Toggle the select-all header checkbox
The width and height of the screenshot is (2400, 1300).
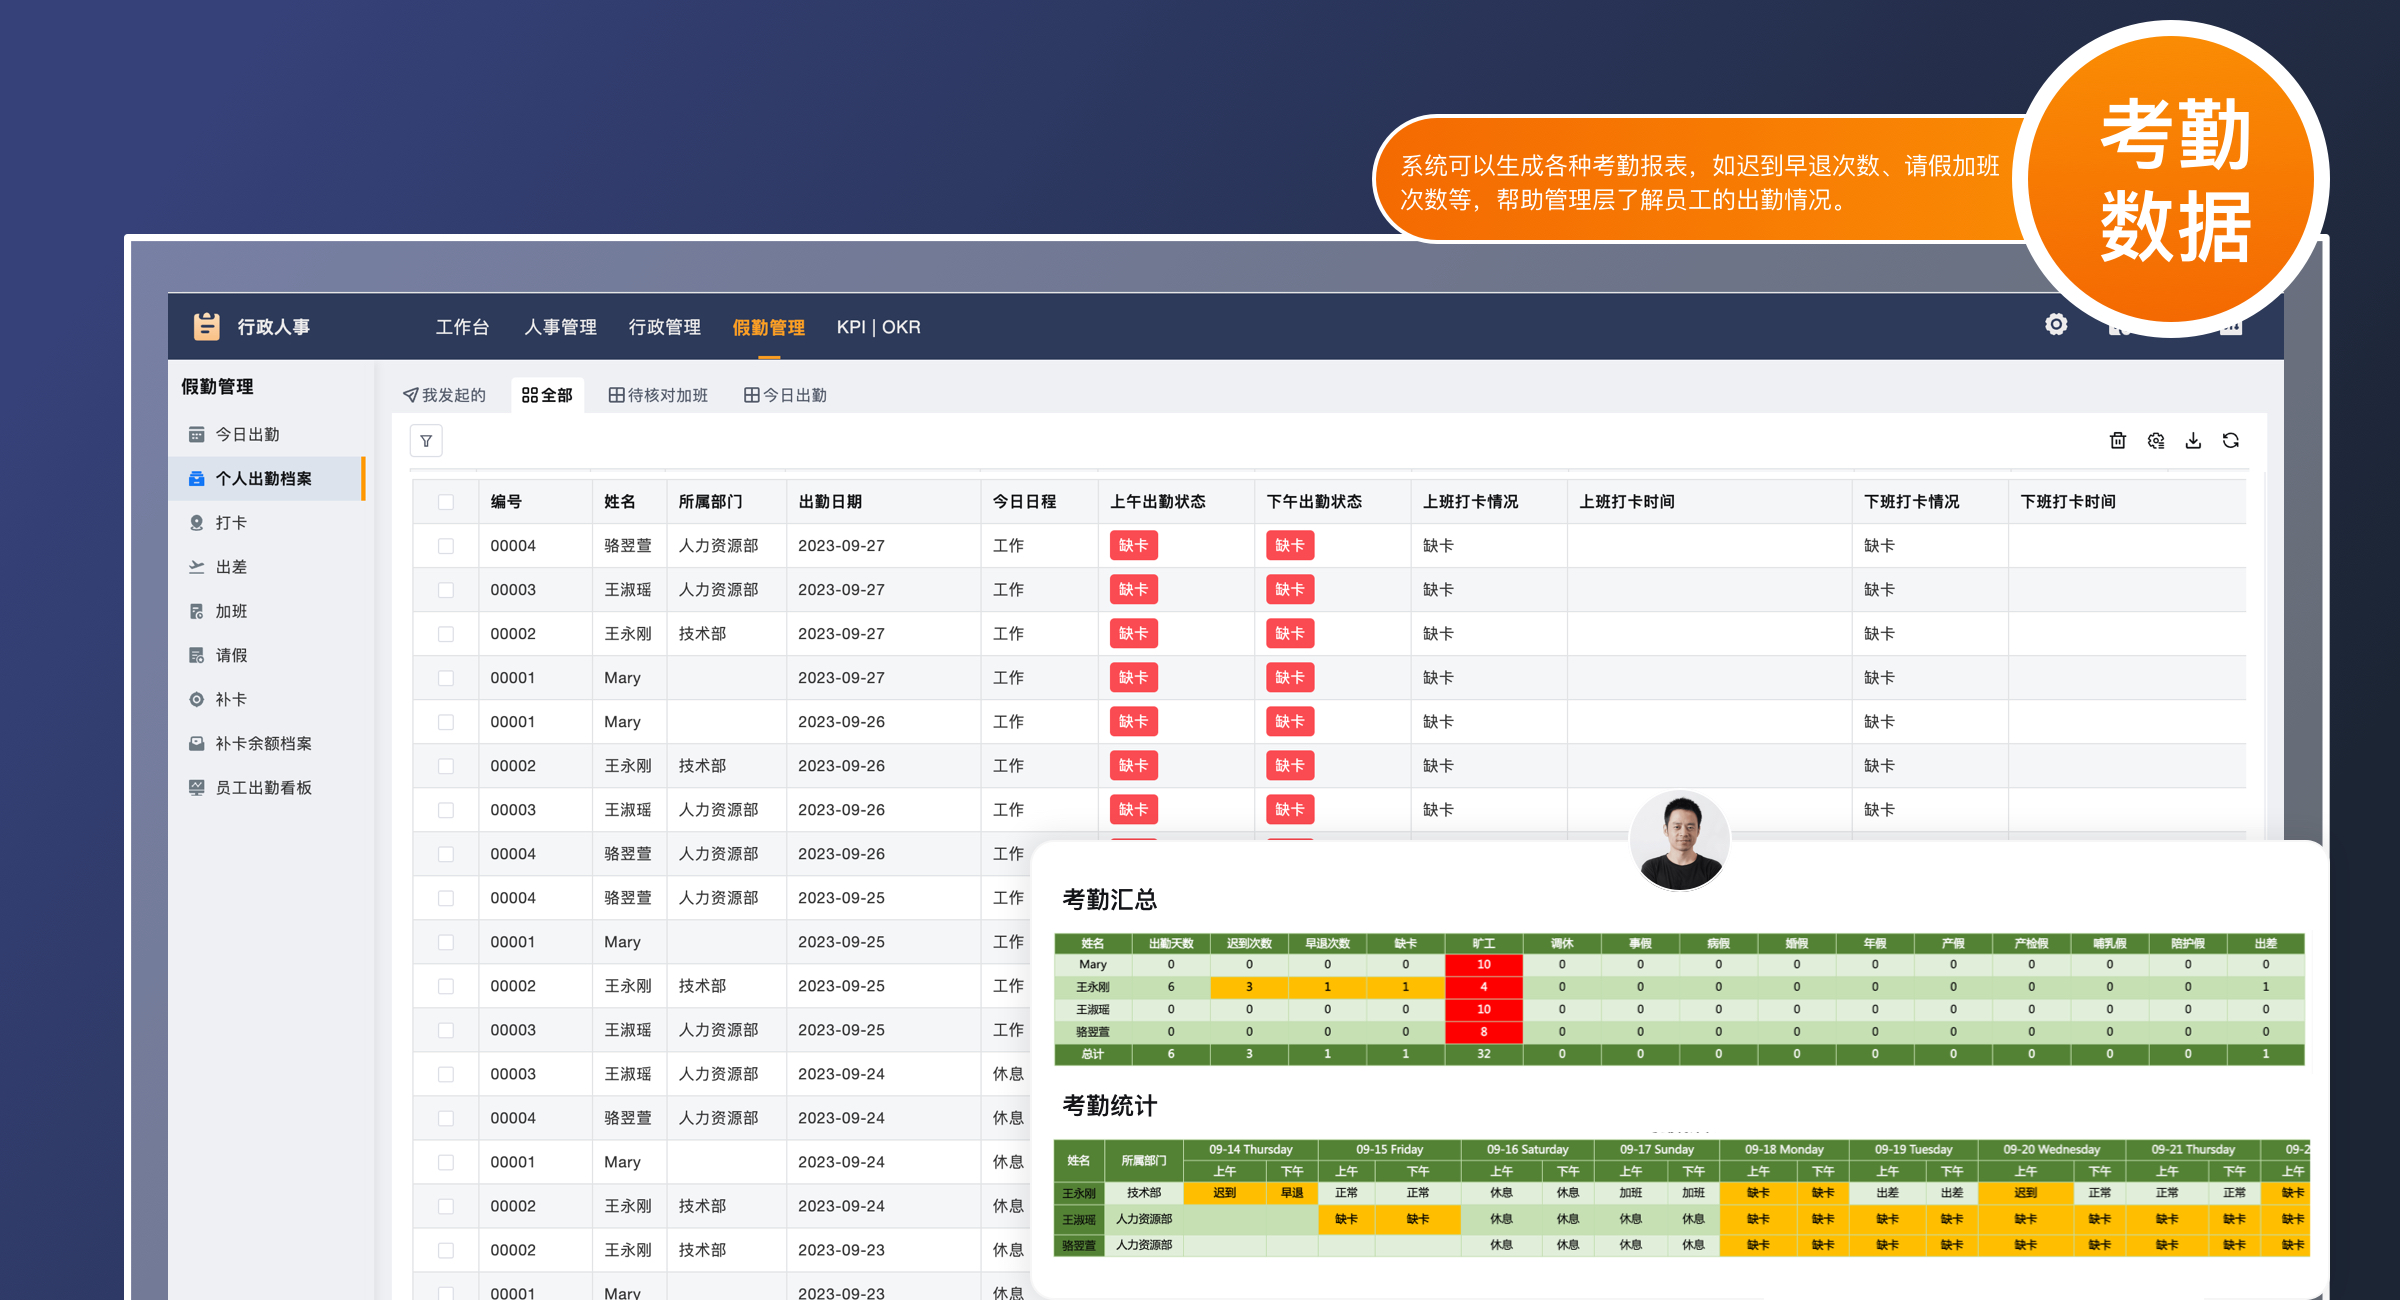[x=446, y=502]
